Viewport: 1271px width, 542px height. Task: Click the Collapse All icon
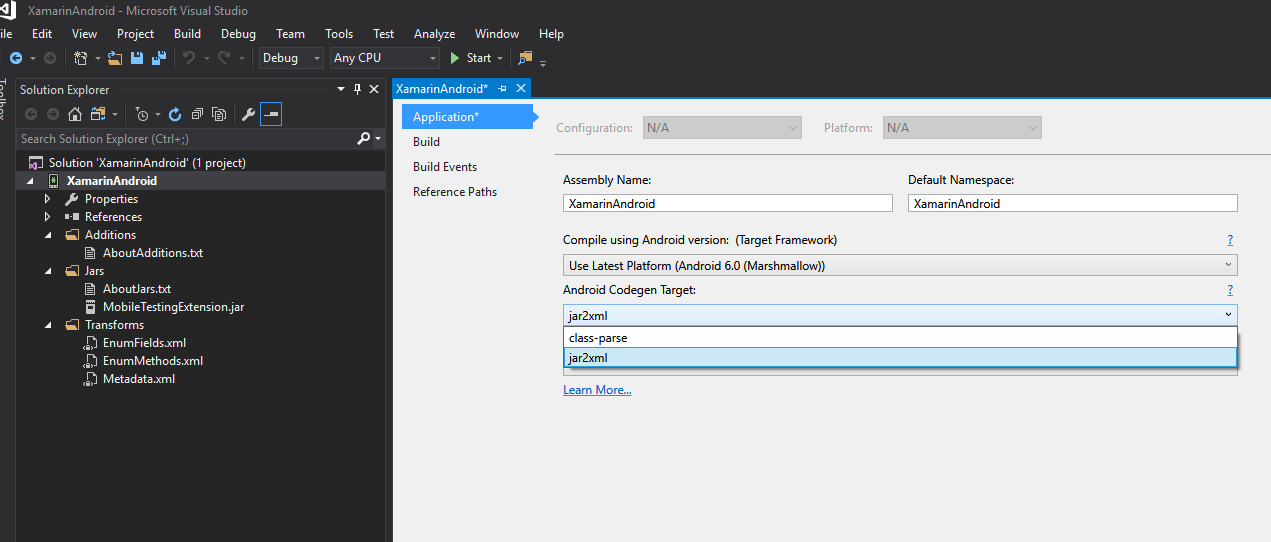point(198,115)
